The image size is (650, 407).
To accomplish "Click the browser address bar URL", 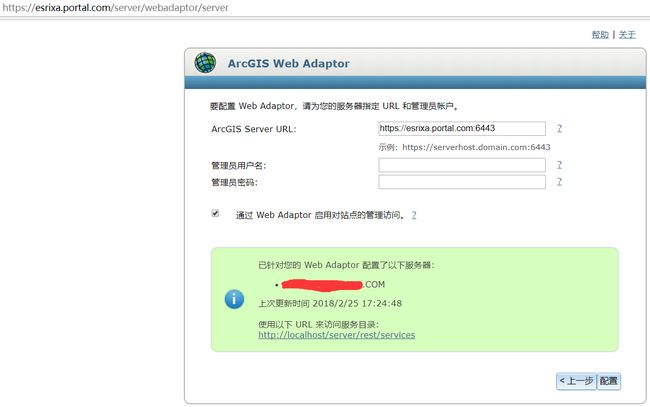I will [x=116, y=7].
